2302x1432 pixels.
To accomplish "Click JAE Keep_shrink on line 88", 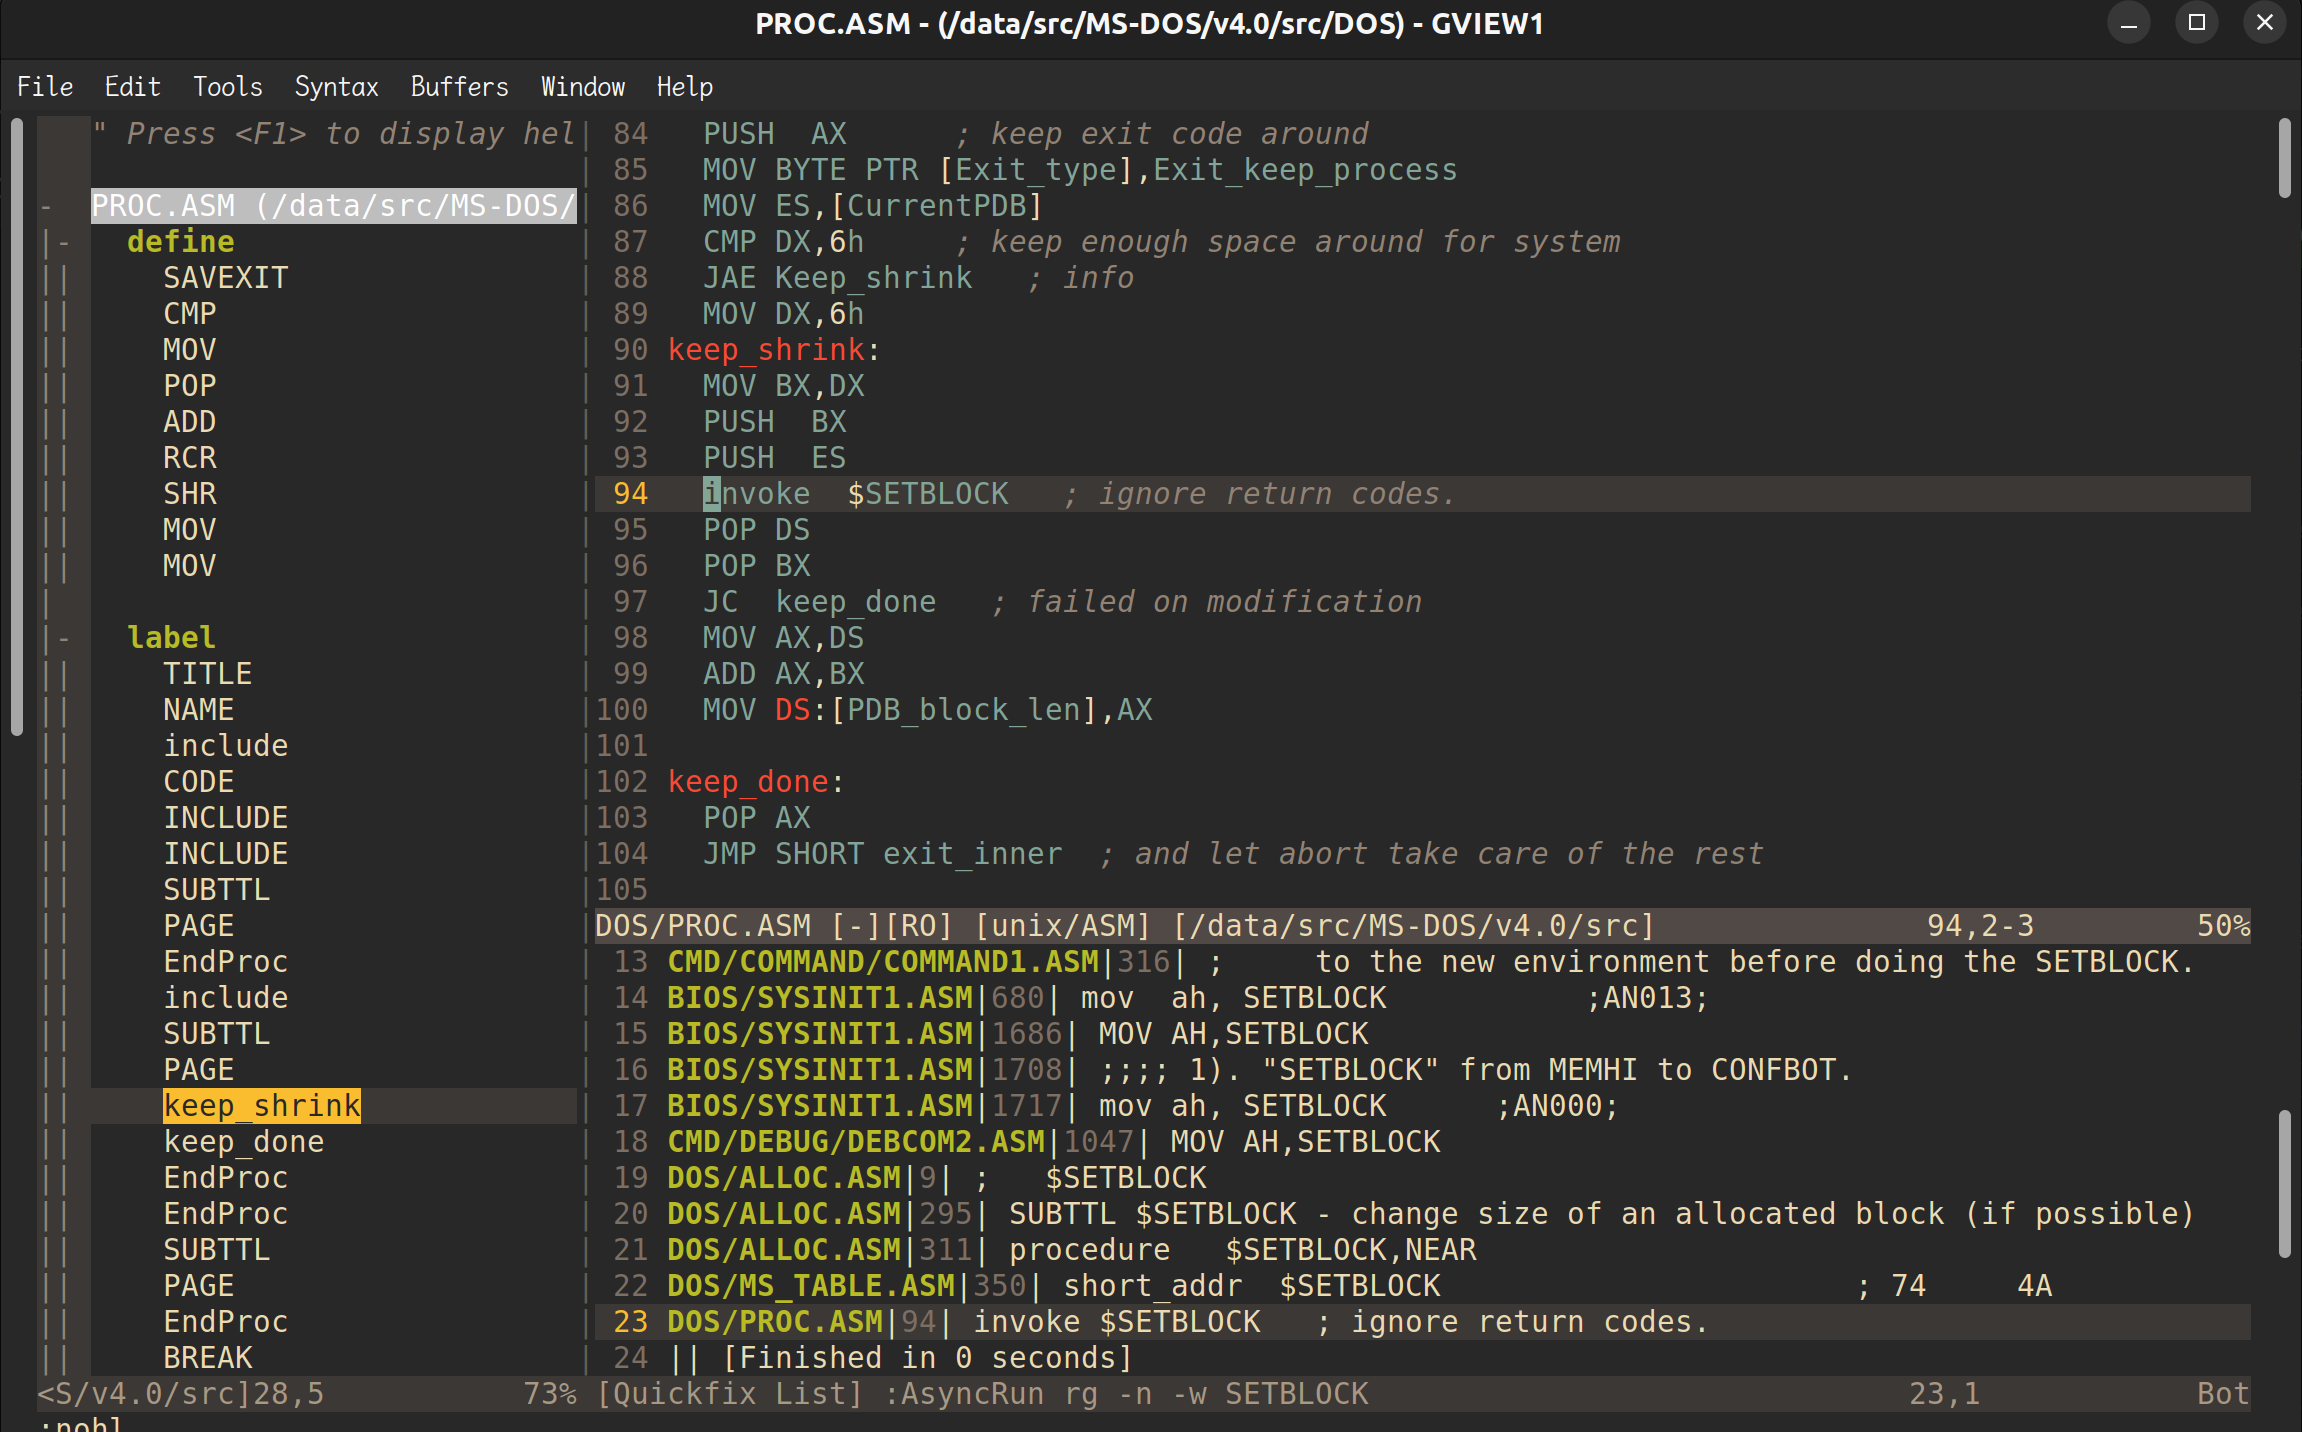I will [838, 278].
